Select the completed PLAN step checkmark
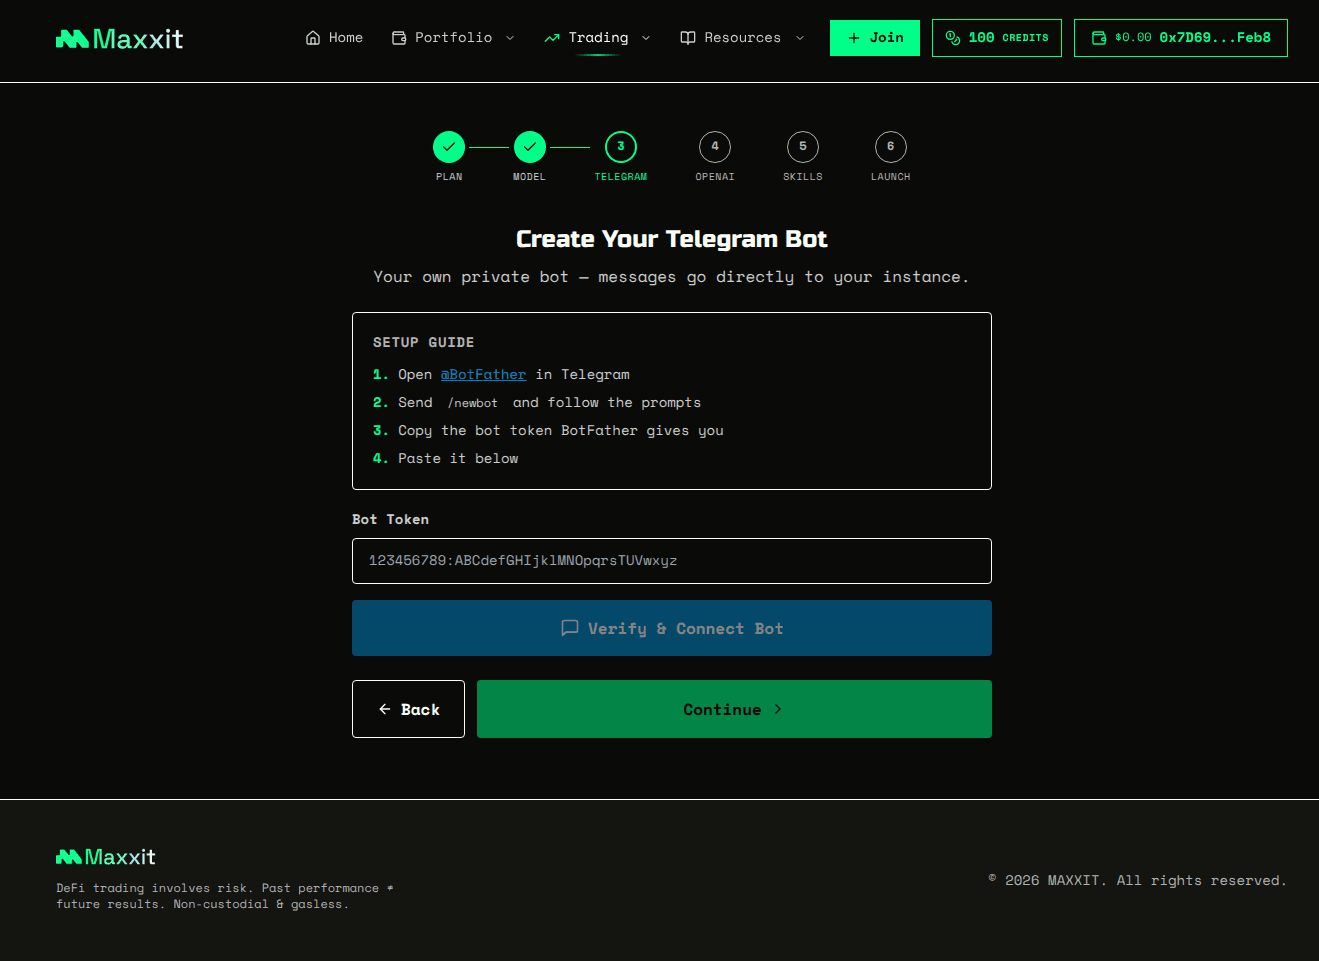Viewport: 1319px width, 961px height. click(x=449, y=146)
